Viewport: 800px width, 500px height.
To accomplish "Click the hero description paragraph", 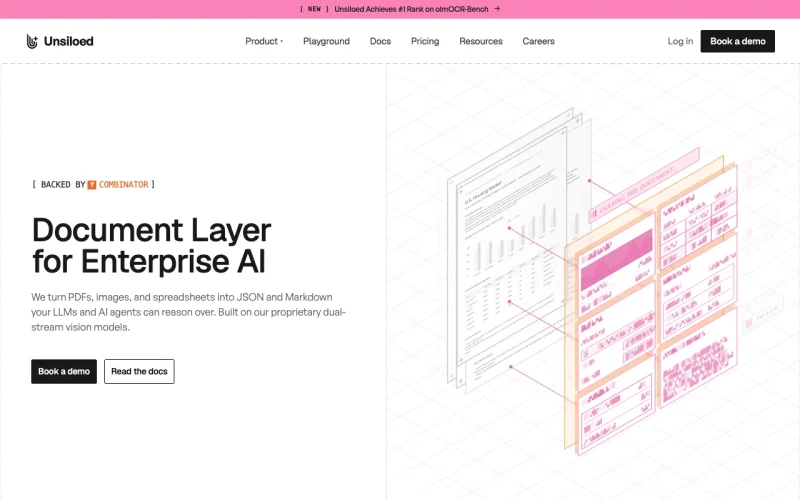I will pyautogui.click(x=188, y=312).
